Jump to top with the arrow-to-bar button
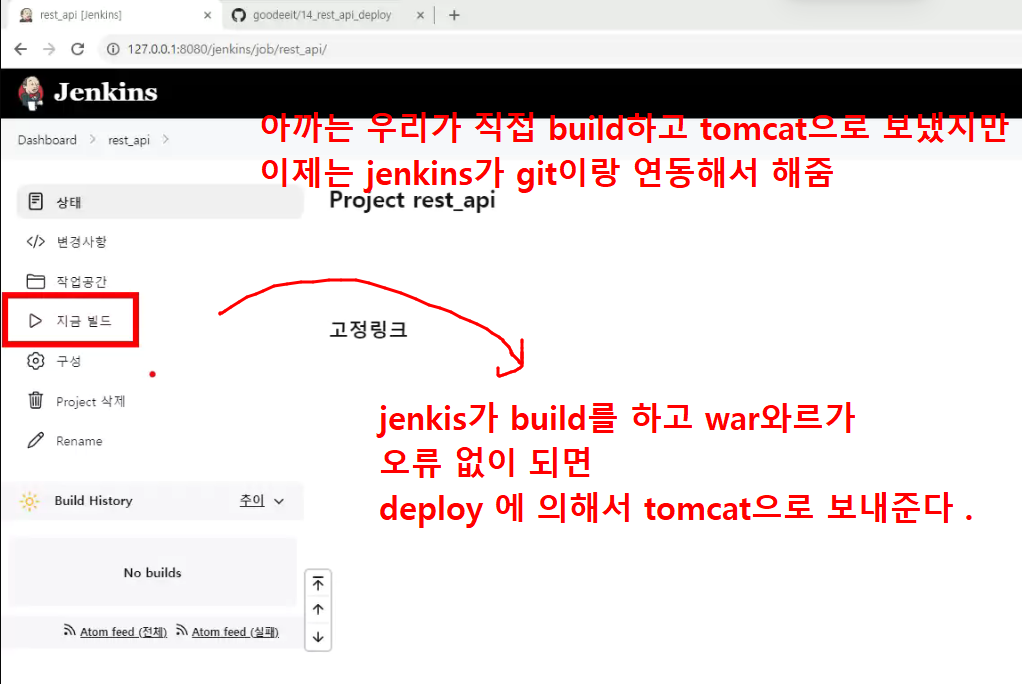This screenshot has height=684, width=1022. 318,584
